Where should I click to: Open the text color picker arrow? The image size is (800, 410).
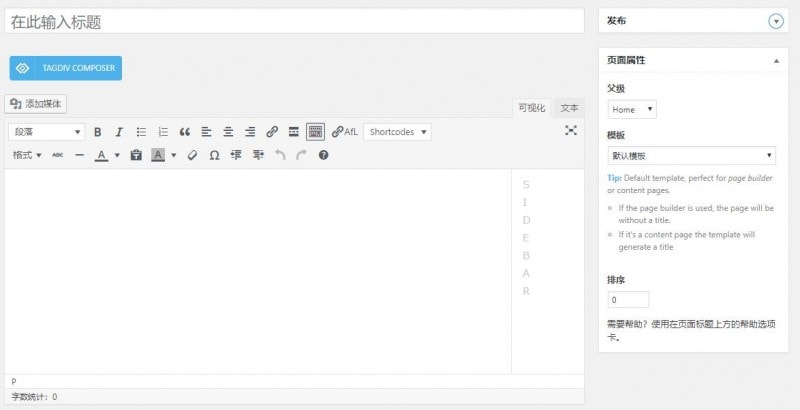pos(117,155)
